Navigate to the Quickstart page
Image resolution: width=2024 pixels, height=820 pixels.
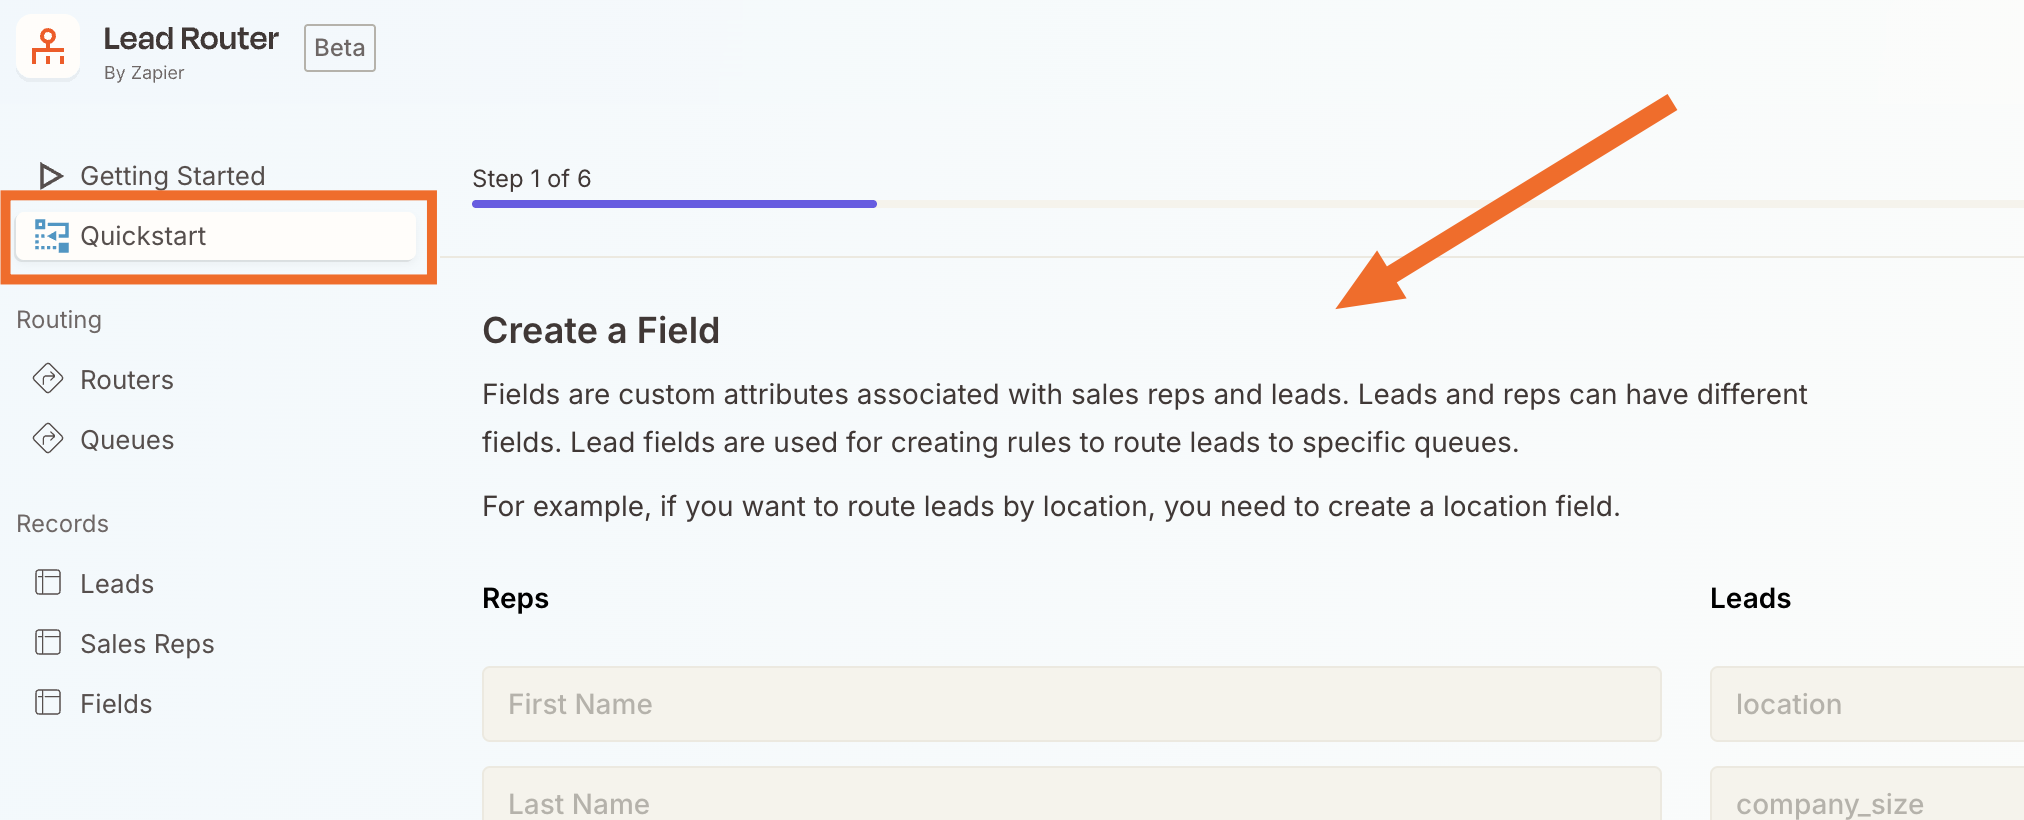tap(143, 235)
